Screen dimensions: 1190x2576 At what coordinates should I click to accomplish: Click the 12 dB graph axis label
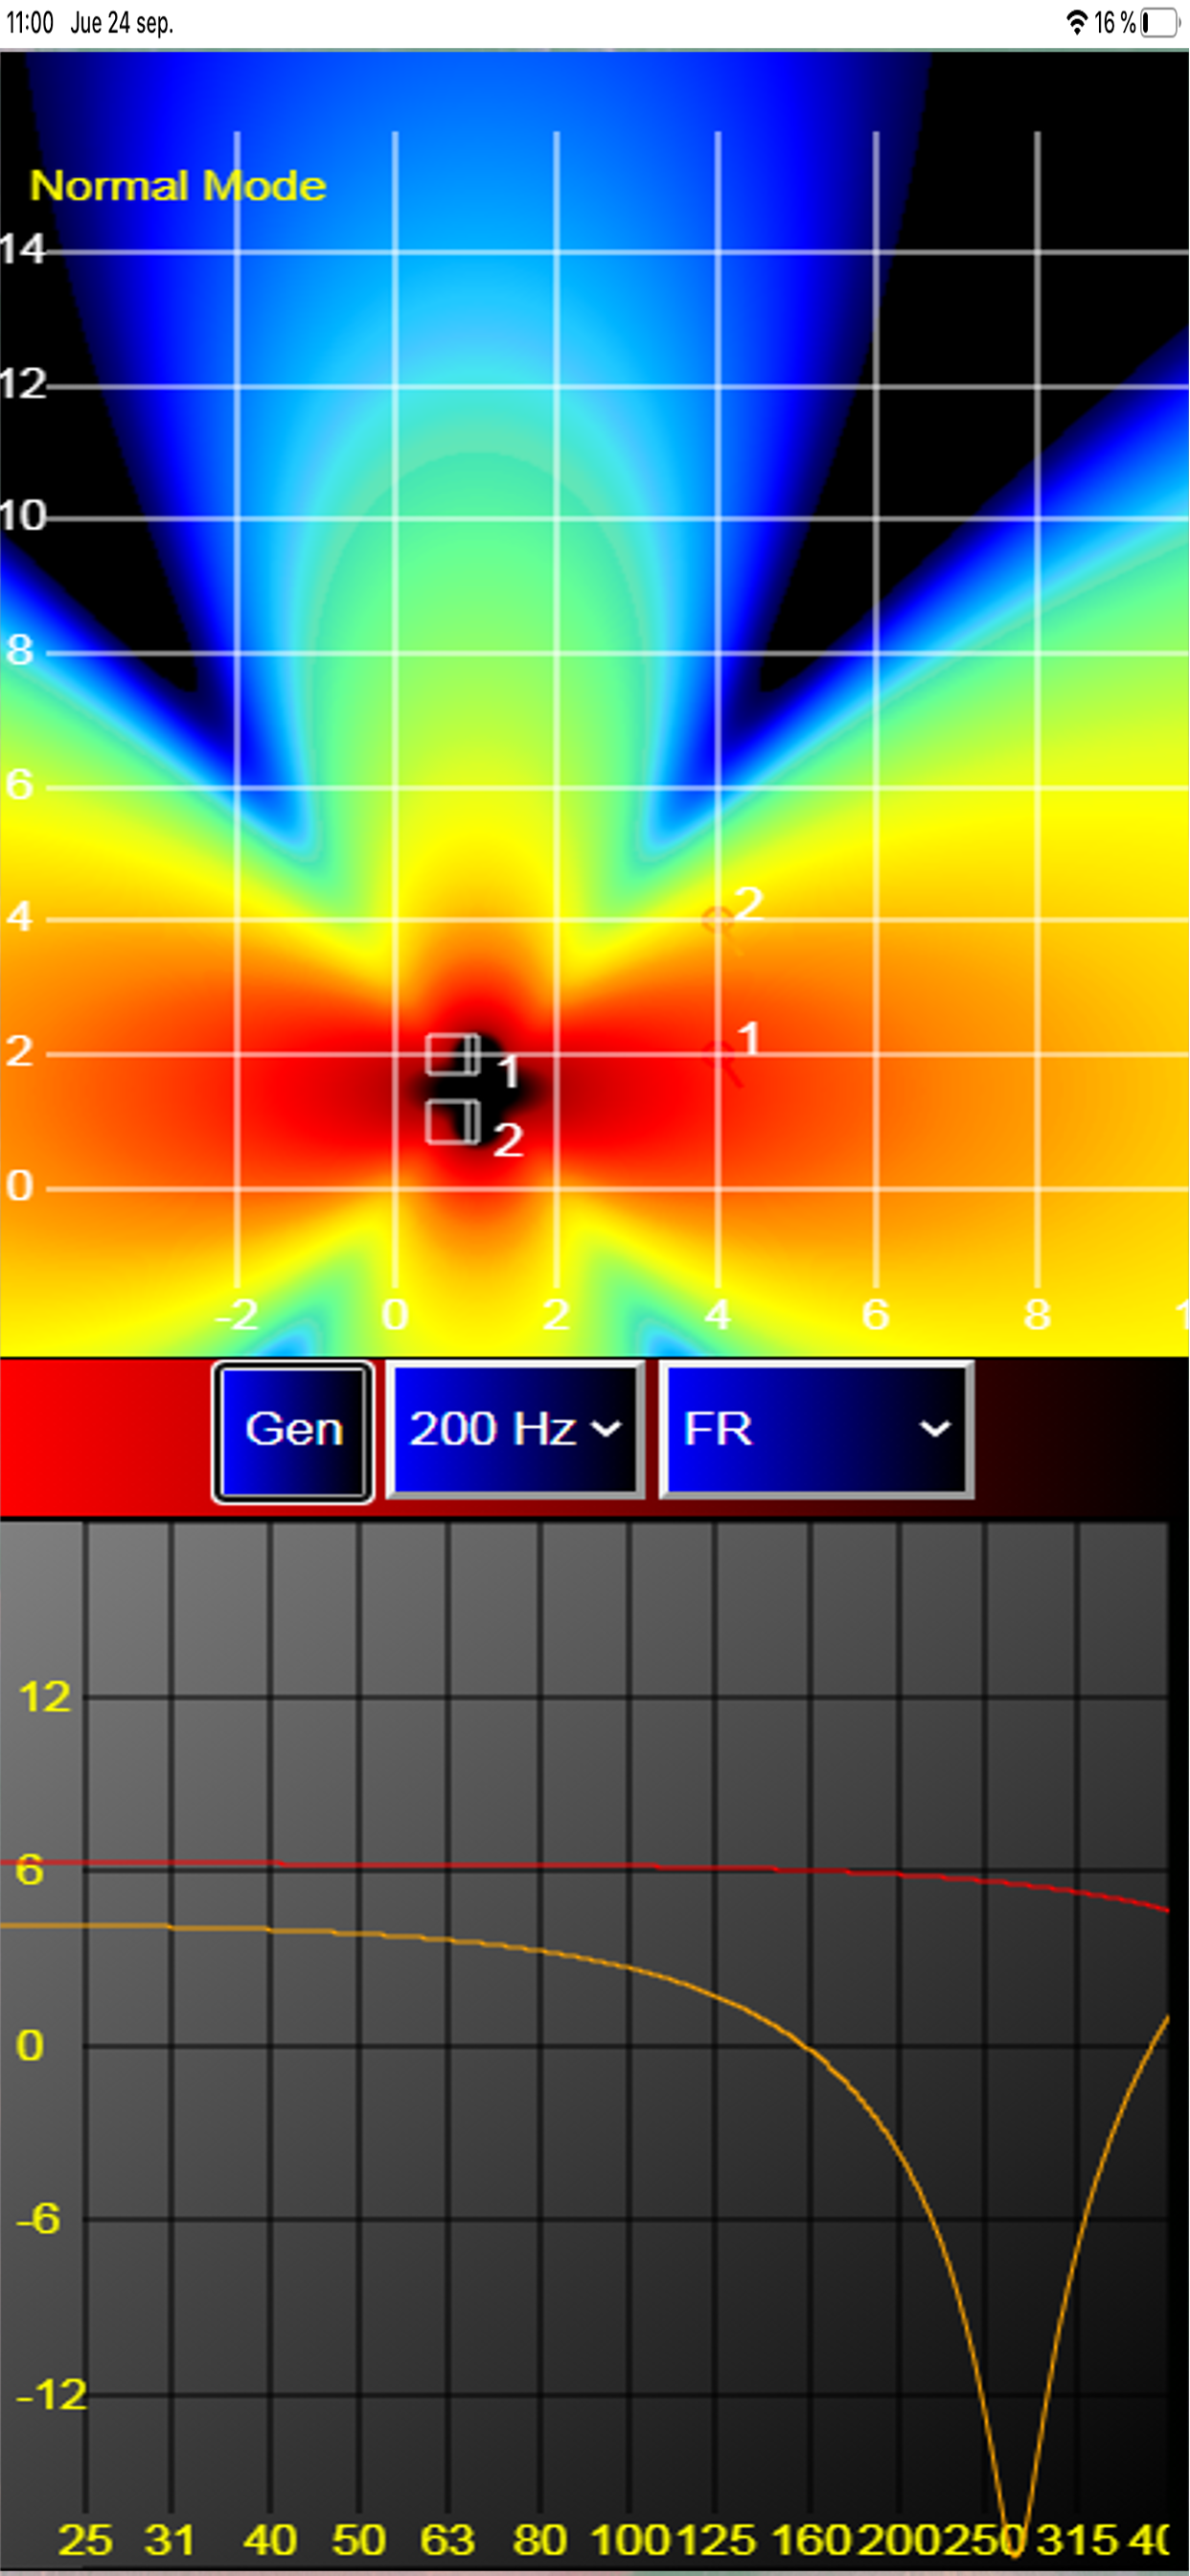click(x=45, y=1697)
